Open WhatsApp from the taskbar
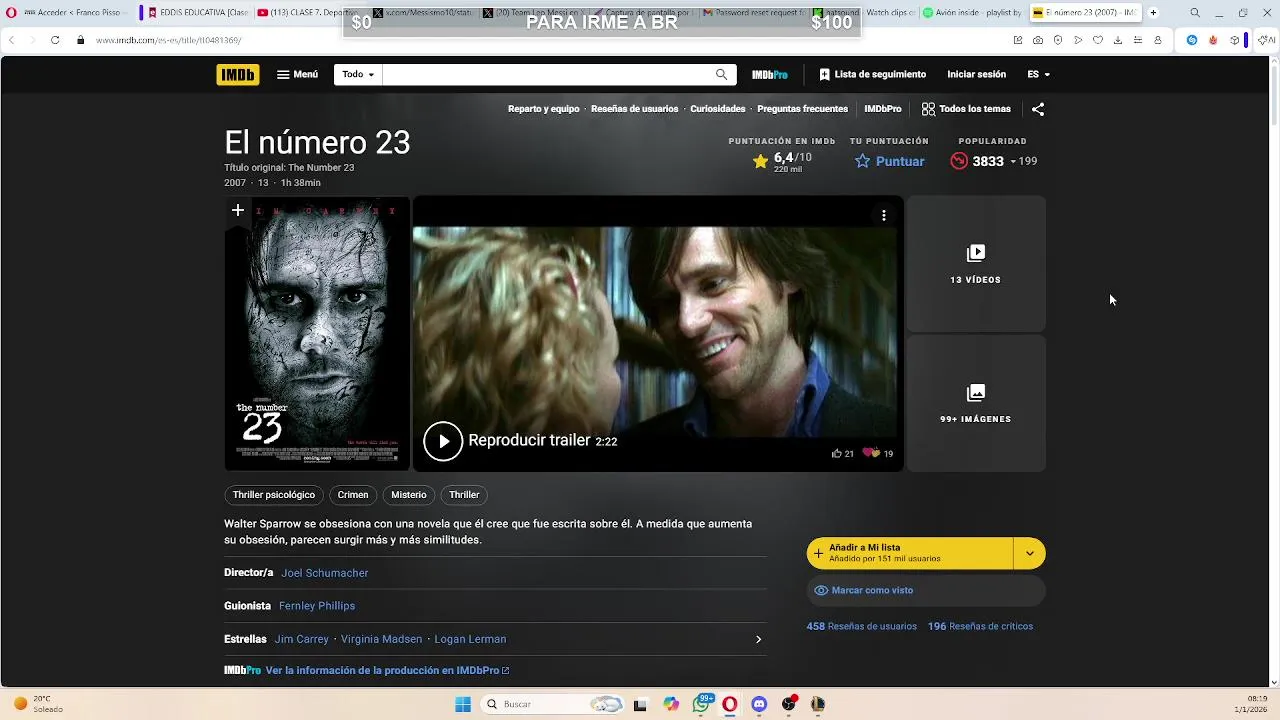This screenshot has width=1280, height=720. click(702, 704)
